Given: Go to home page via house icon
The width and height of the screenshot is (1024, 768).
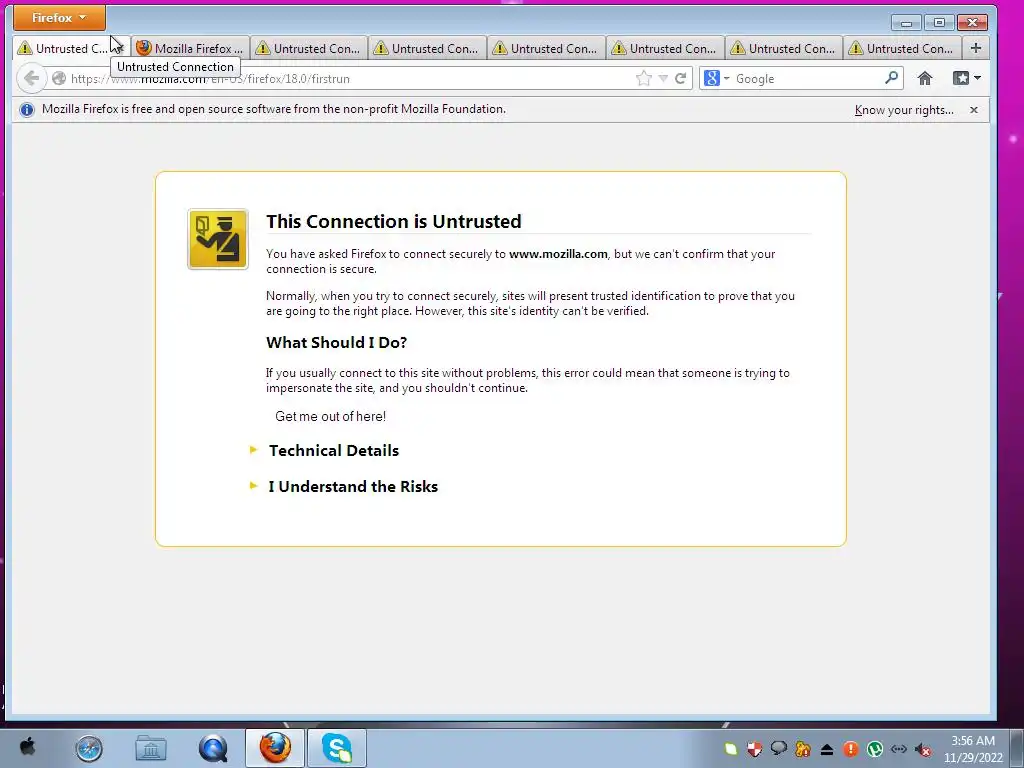Looking at the screenshot, I should 925,78.
